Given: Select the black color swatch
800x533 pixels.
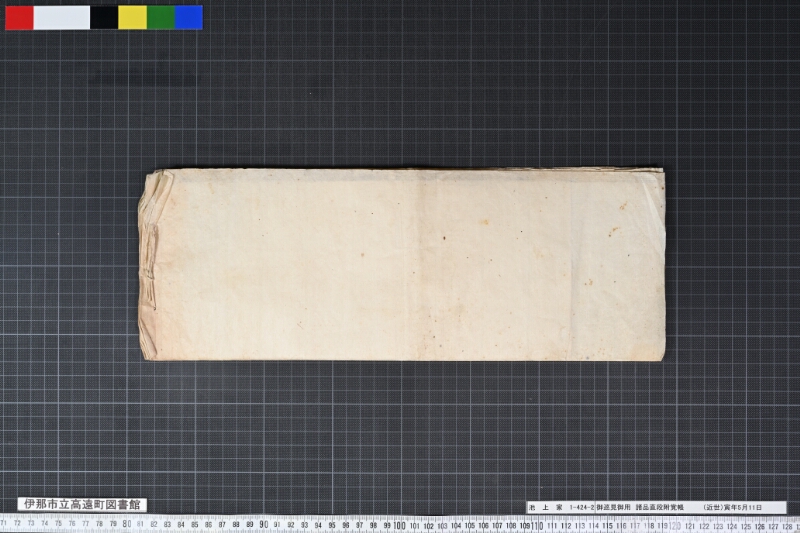Looking at the screenshot, I should coord(104,17).
